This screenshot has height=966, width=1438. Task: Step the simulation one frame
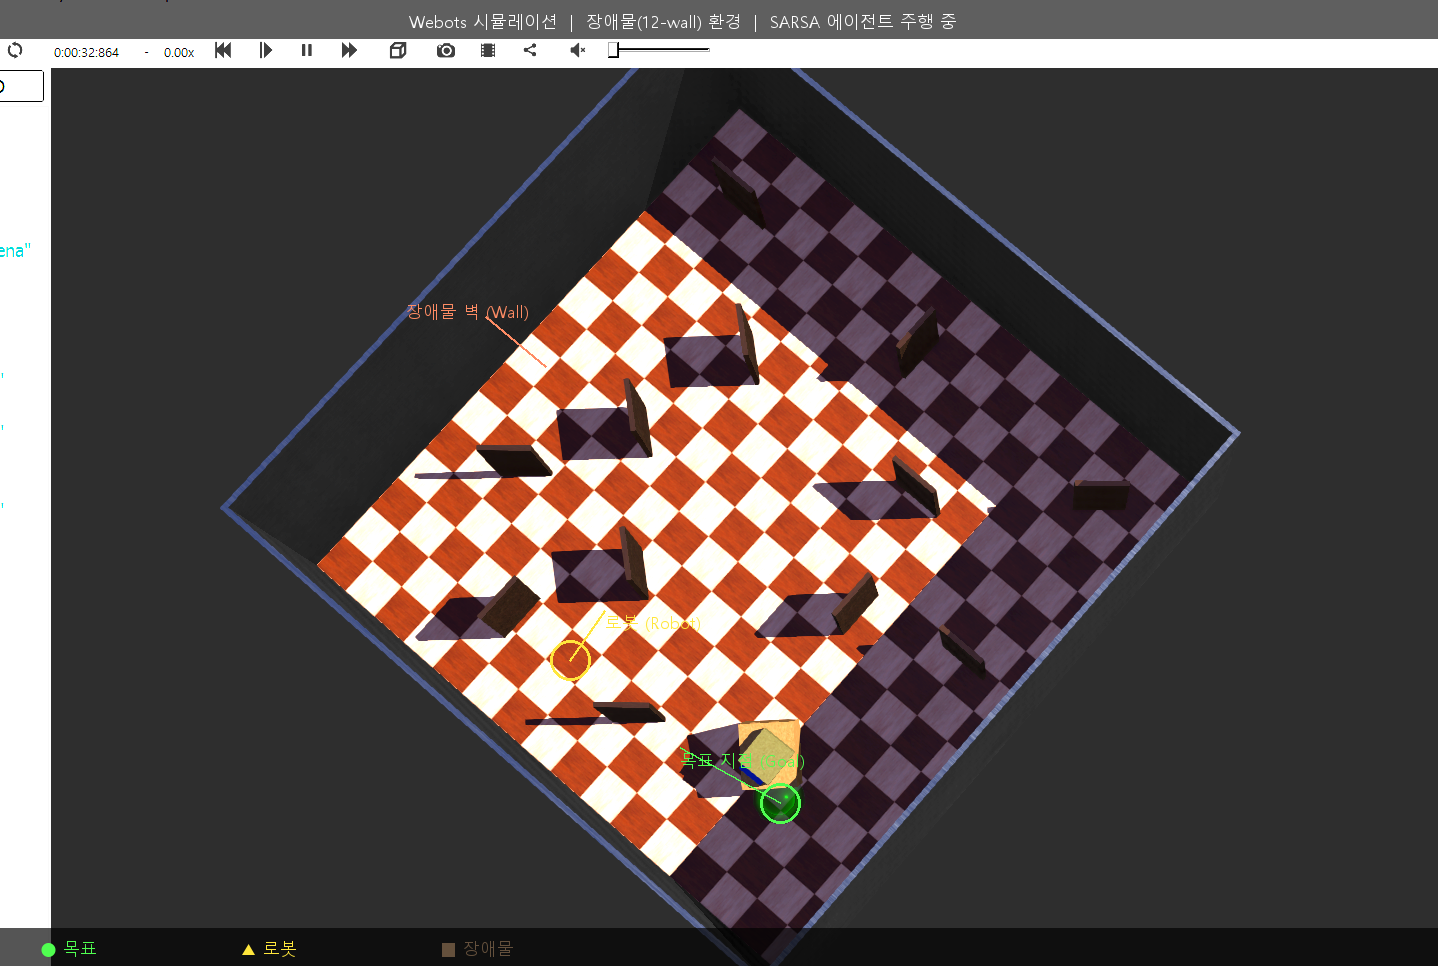[265, 50]
